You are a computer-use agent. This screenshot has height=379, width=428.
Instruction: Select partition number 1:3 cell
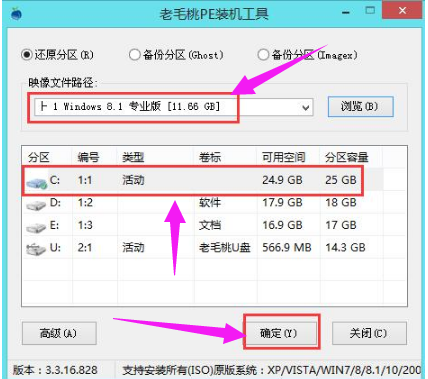coord(85,225)
